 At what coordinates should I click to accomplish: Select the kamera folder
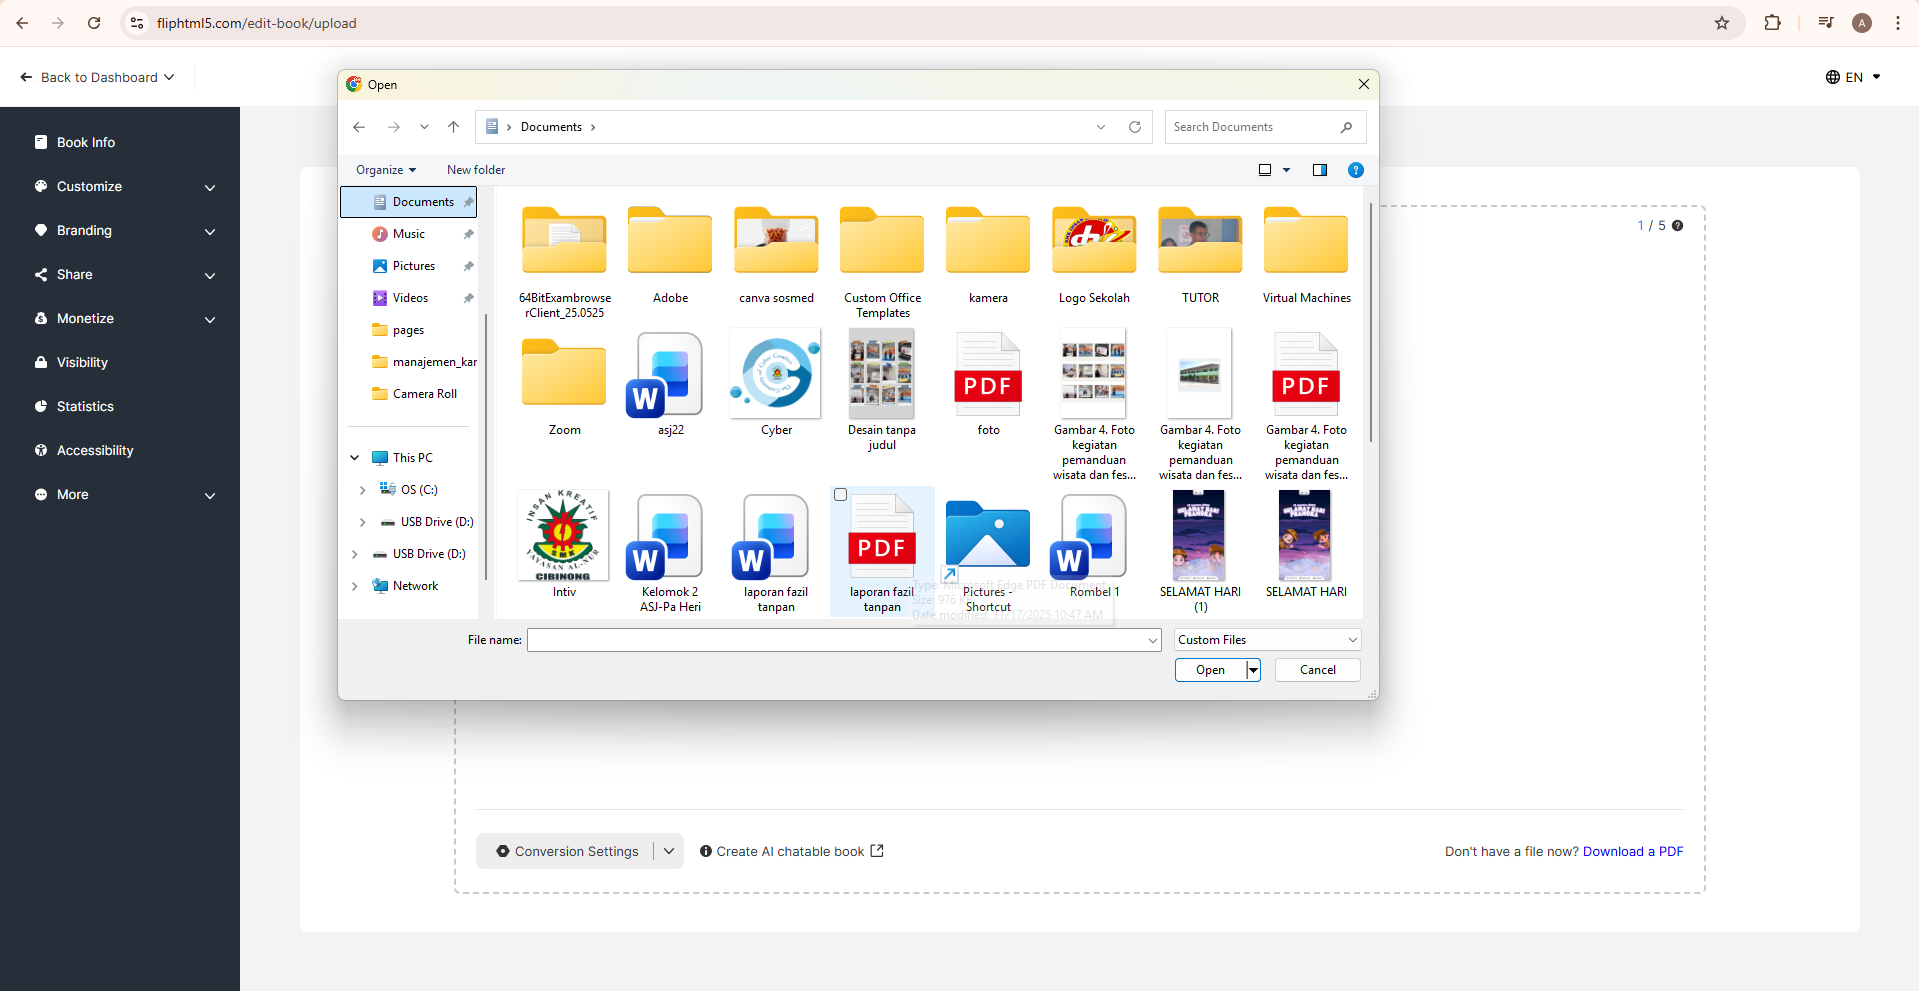tap(988, 255)
